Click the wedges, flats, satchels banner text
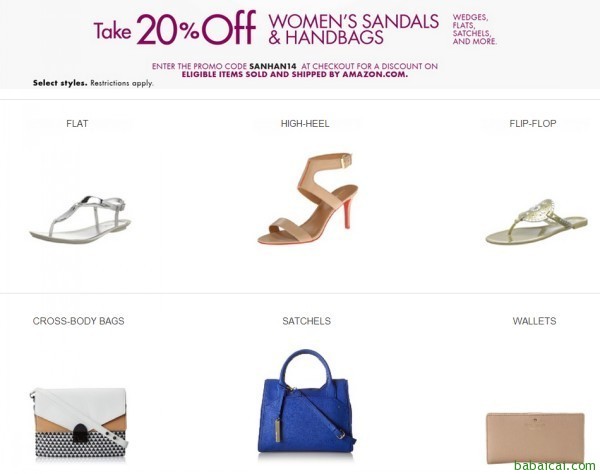This screenshot has width=600, height=474. [x=475, y=30]
